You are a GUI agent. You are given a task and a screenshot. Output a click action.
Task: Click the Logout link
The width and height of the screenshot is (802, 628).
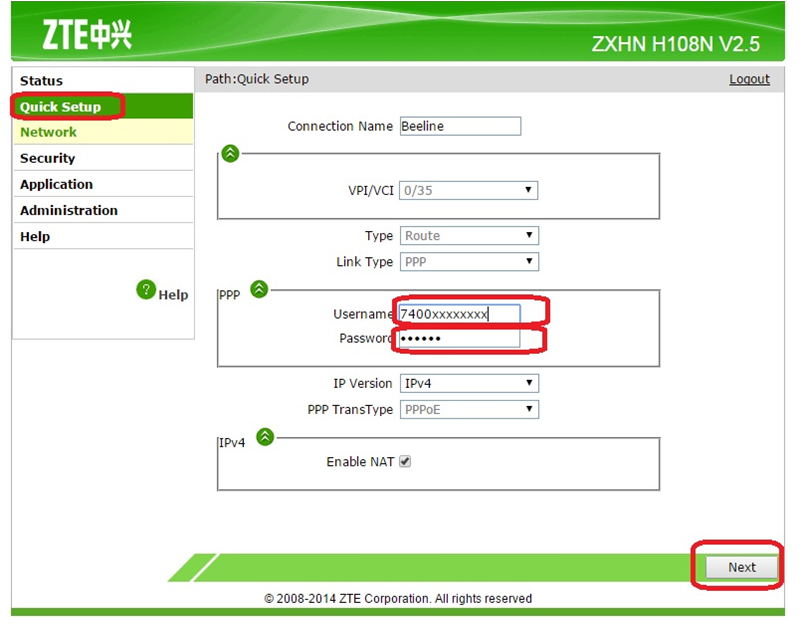tap(749, 79)
